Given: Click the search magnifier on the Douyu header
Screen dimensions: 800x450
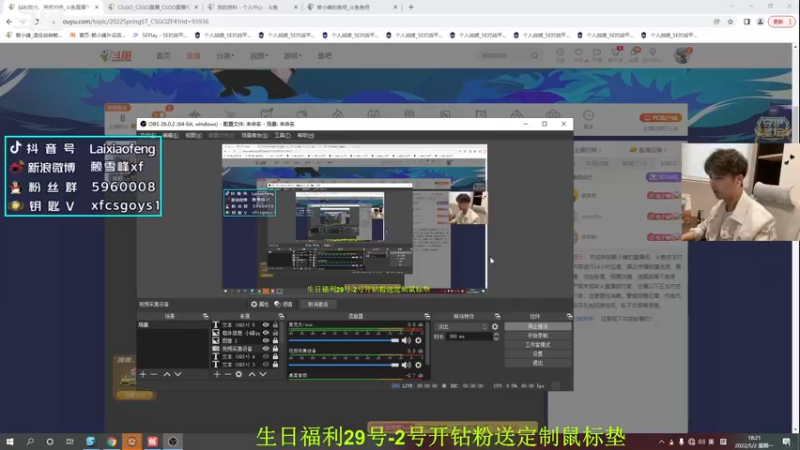Looking at the screenshot, I should (534, 55).
